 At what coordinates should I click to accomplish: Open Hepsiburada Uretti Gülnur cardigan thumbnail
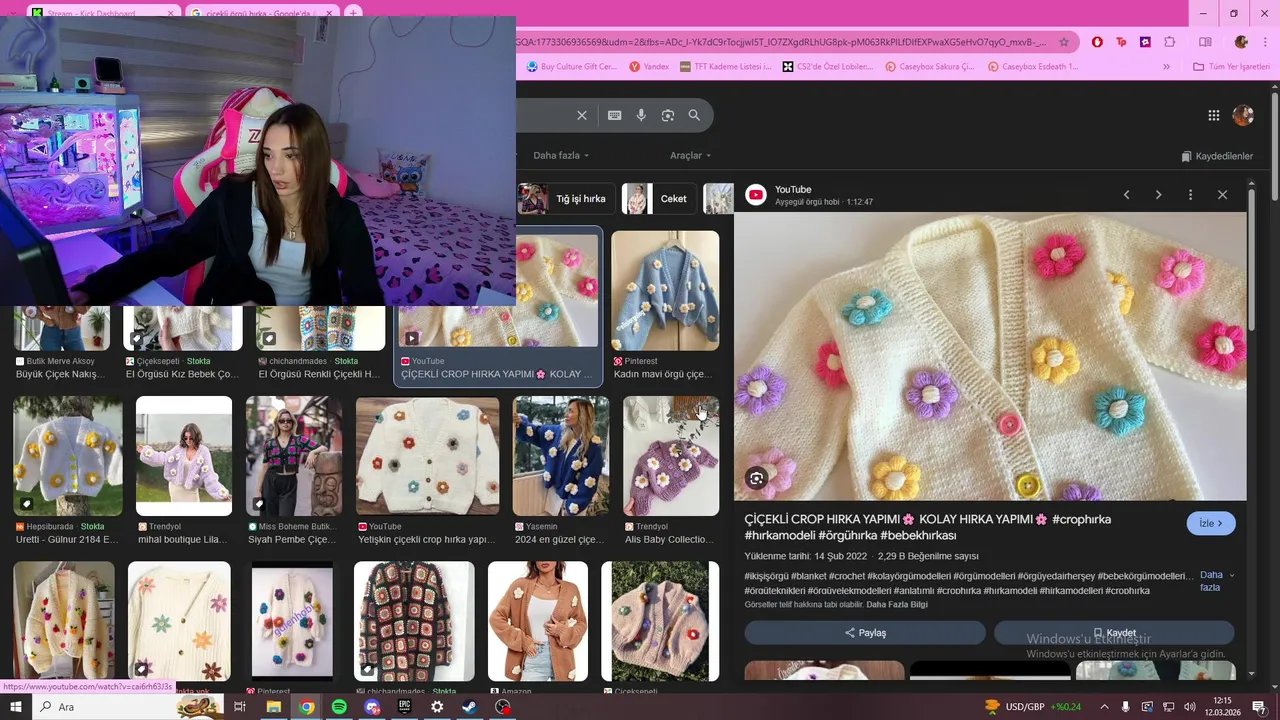(x=68, y=456)
